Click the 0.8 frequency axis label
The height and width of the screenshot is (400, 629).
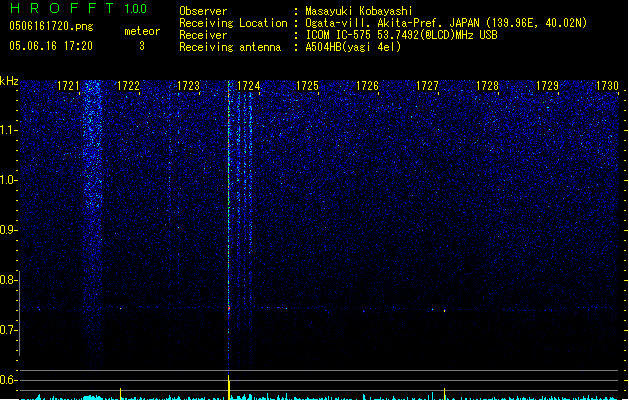click(x=7, y=280)
